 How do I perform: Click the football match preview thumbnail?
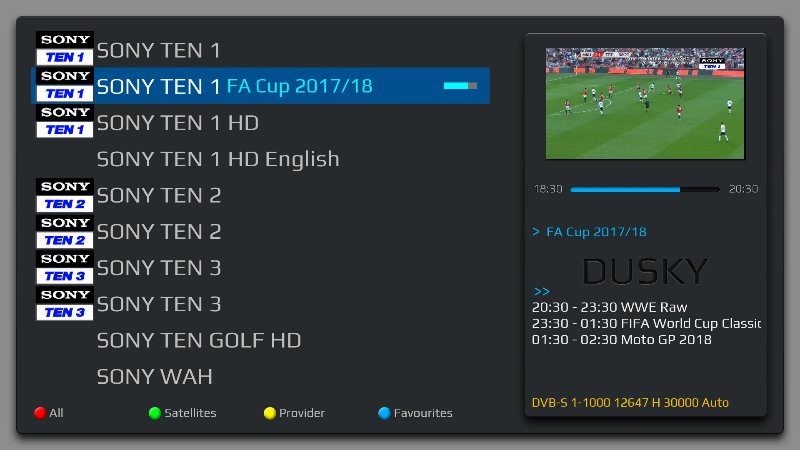pyautogui.click(x=645, y=104)
